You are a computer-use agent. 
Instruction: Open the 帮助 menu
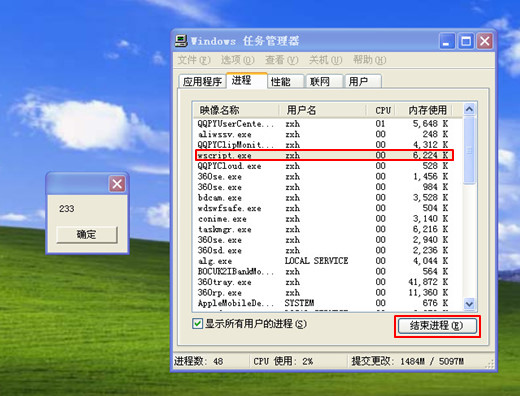[x=370, y=60]
